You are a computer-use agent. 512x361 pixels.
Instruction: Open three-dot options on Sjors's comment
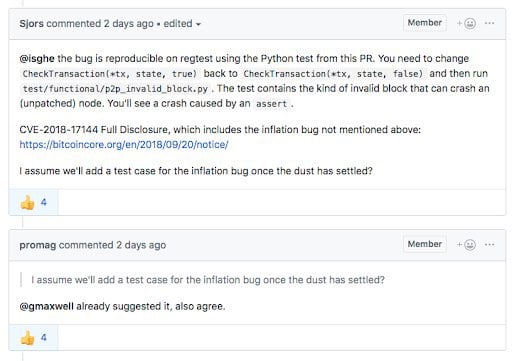point(489,23)
